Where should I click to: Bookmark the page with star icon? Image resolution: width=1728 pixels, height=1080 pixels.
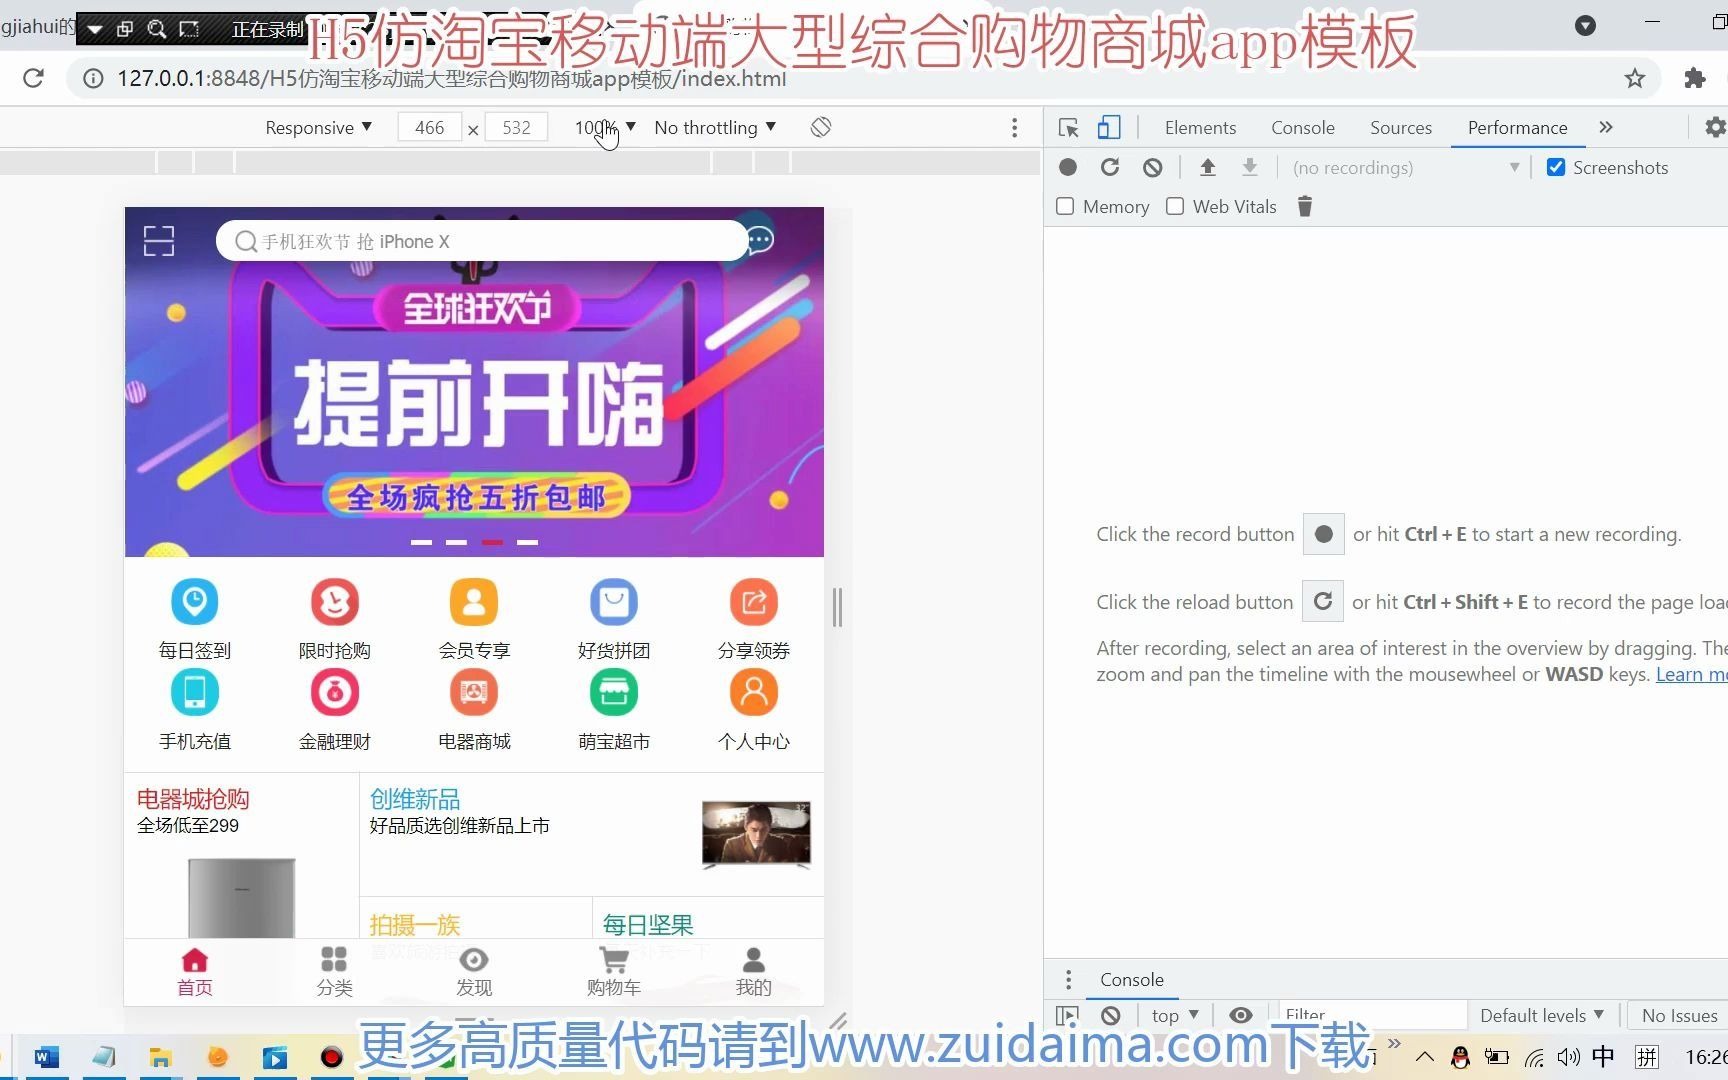pyautogui.click(x=1635, y=78)
